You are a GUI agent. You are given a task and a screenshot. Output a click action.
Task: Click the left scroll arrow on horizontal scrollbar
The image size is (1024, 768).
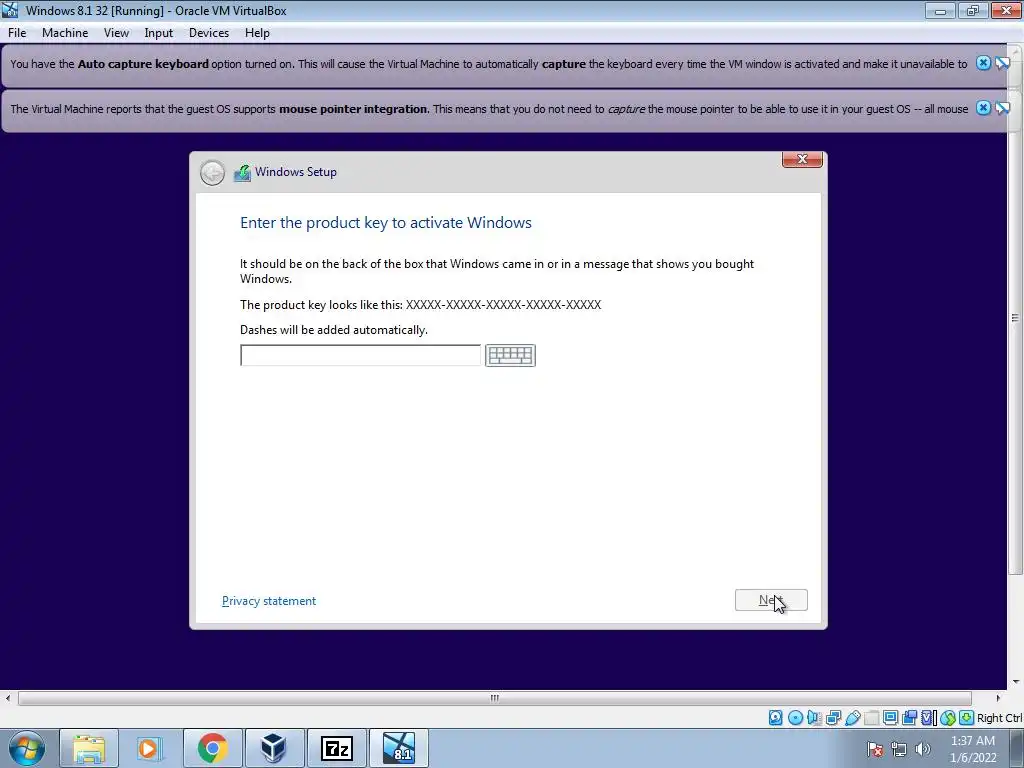point(8,698)
